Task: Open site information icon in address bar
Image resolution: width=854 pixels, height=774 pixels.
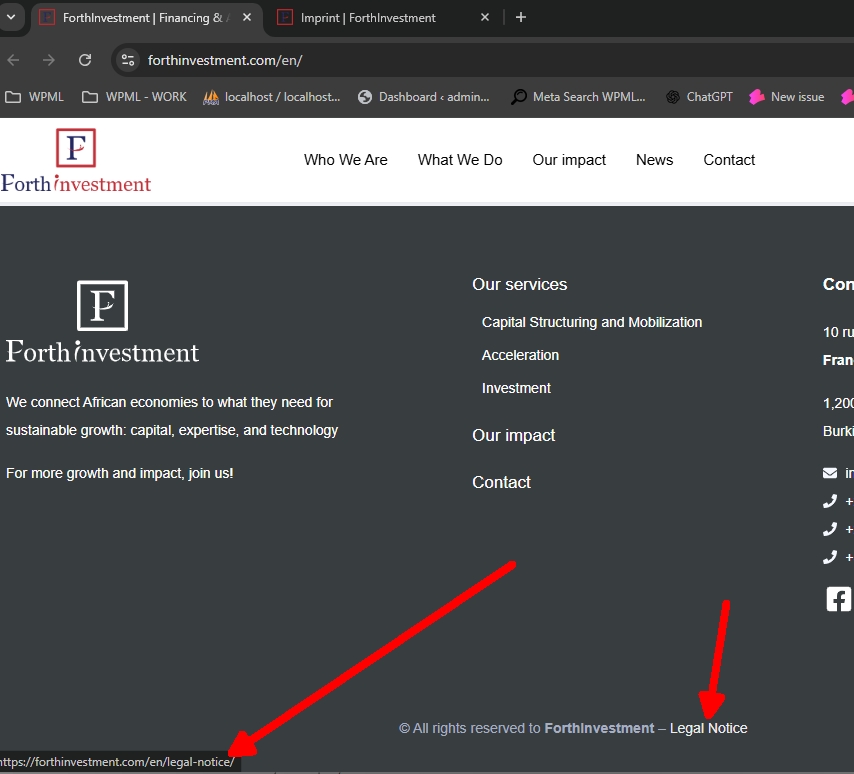Action: [128, 60]
